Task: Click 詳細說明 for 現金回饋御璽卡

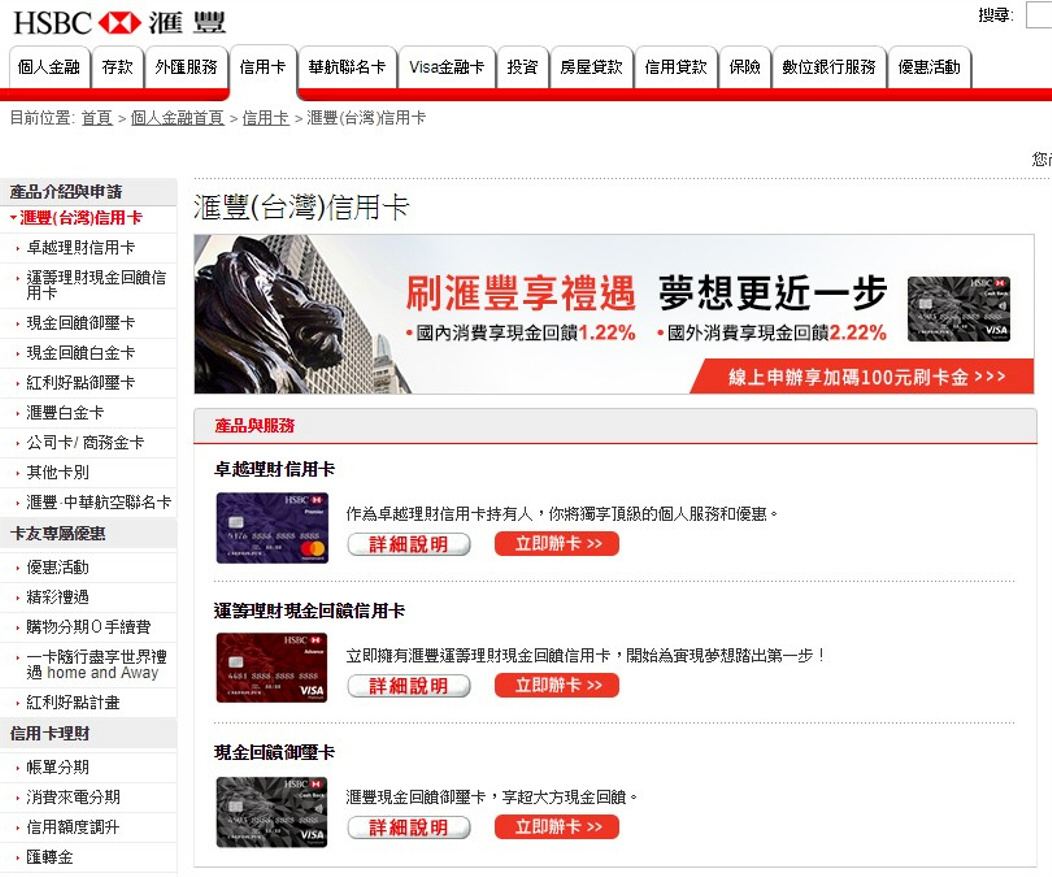Action: (x=409, y=827)
